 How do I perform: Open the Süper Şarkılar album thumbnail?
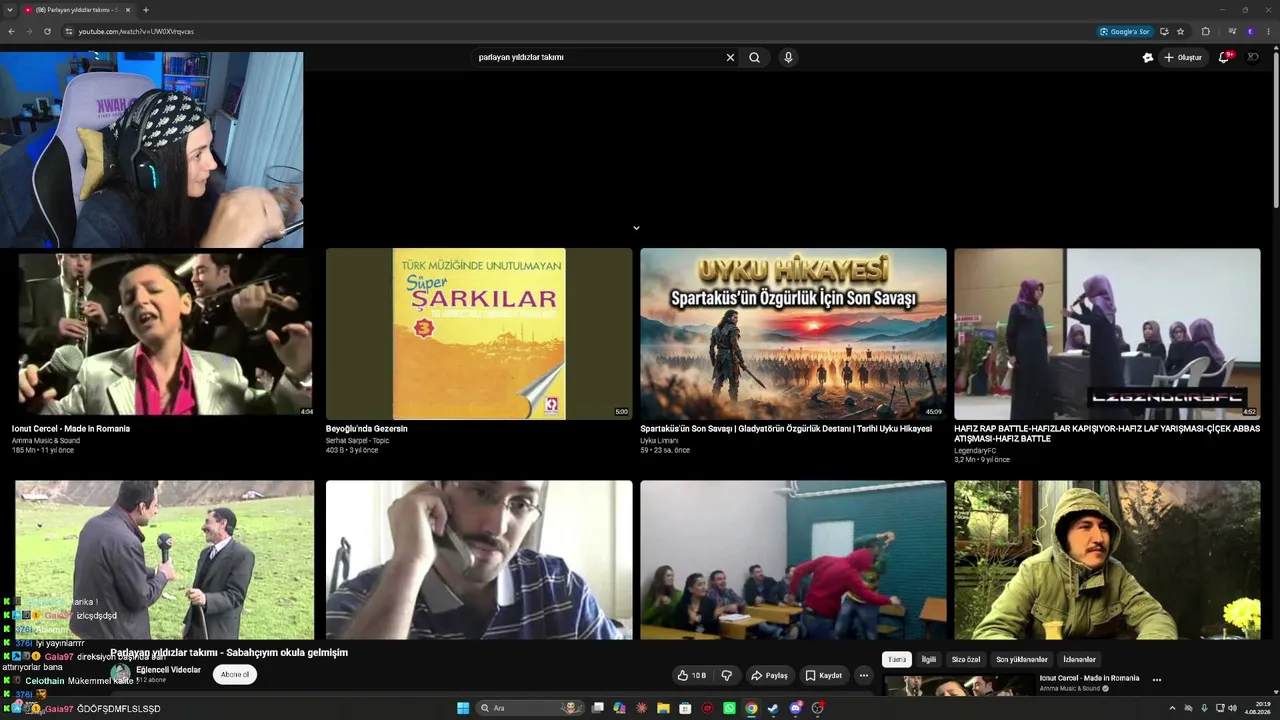[479, 334]
